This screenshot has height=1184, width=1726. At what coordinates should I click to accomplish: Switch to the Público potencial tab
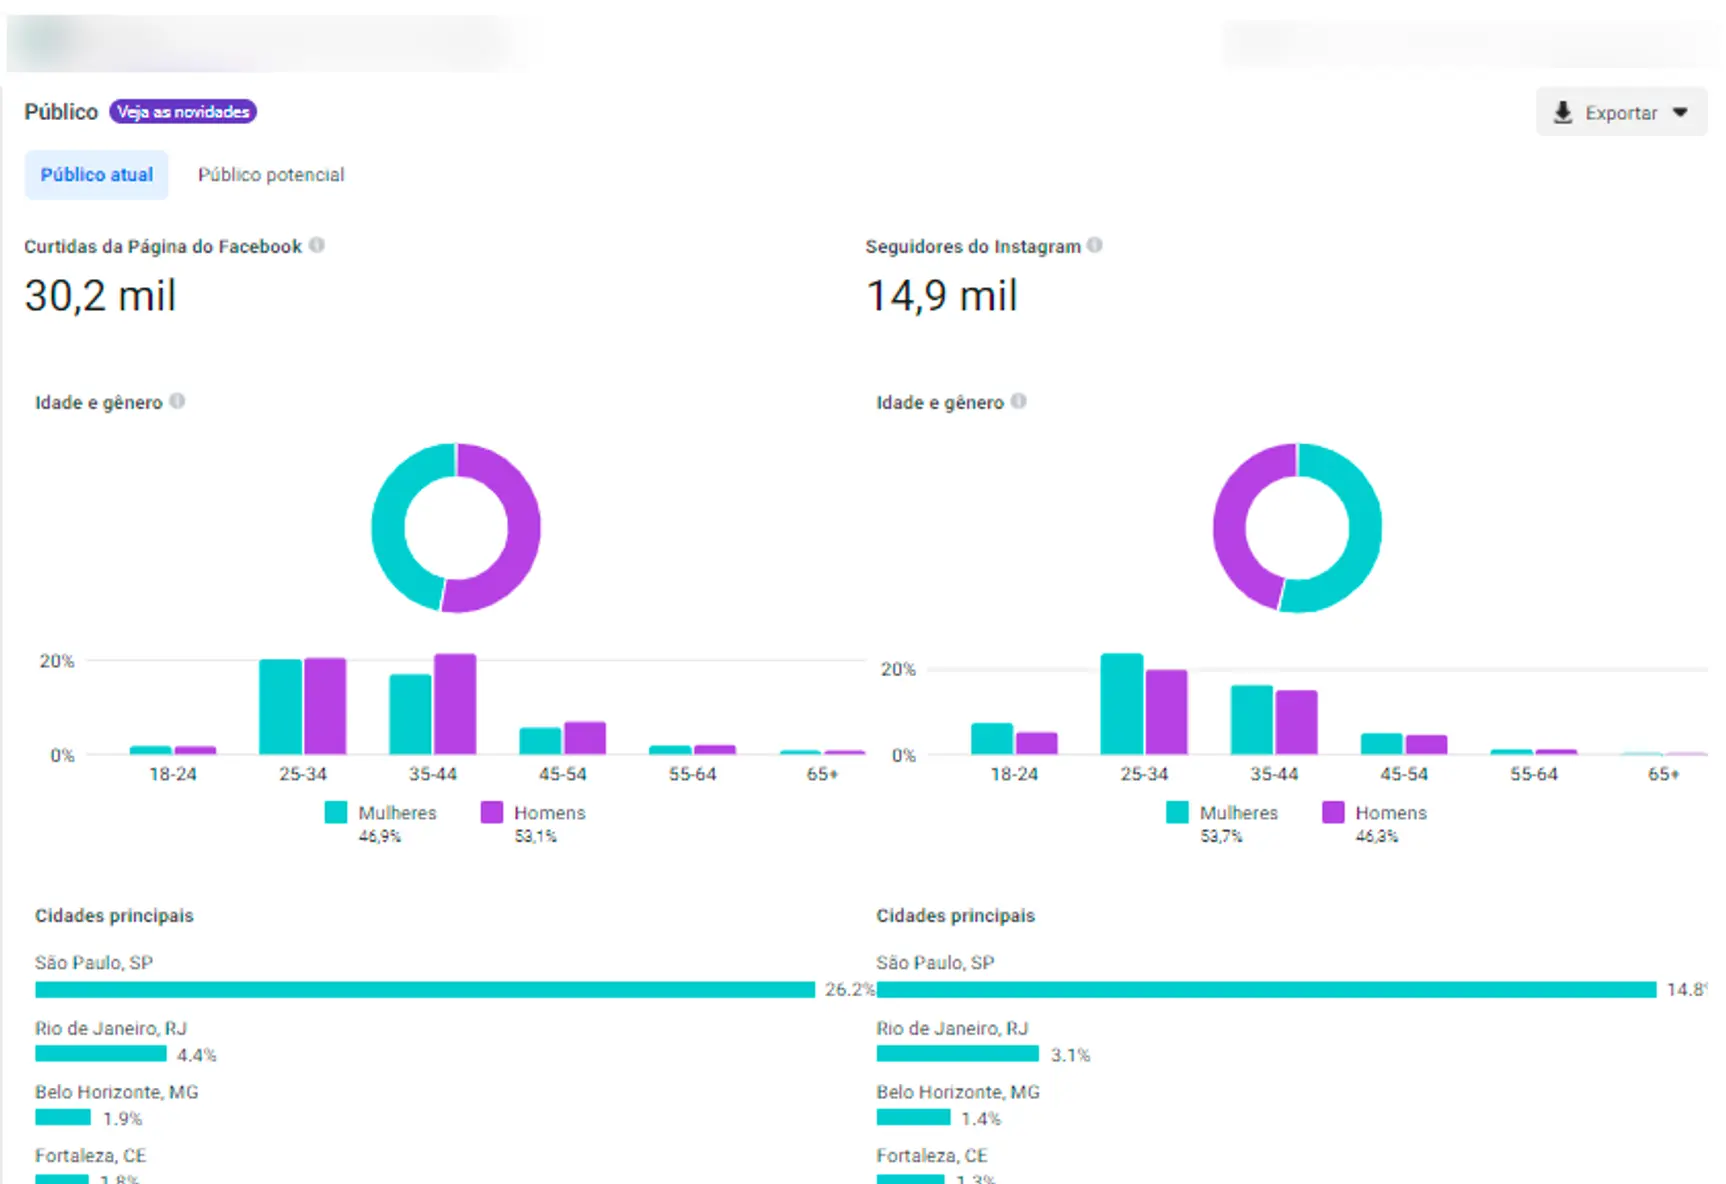(271, 175)
